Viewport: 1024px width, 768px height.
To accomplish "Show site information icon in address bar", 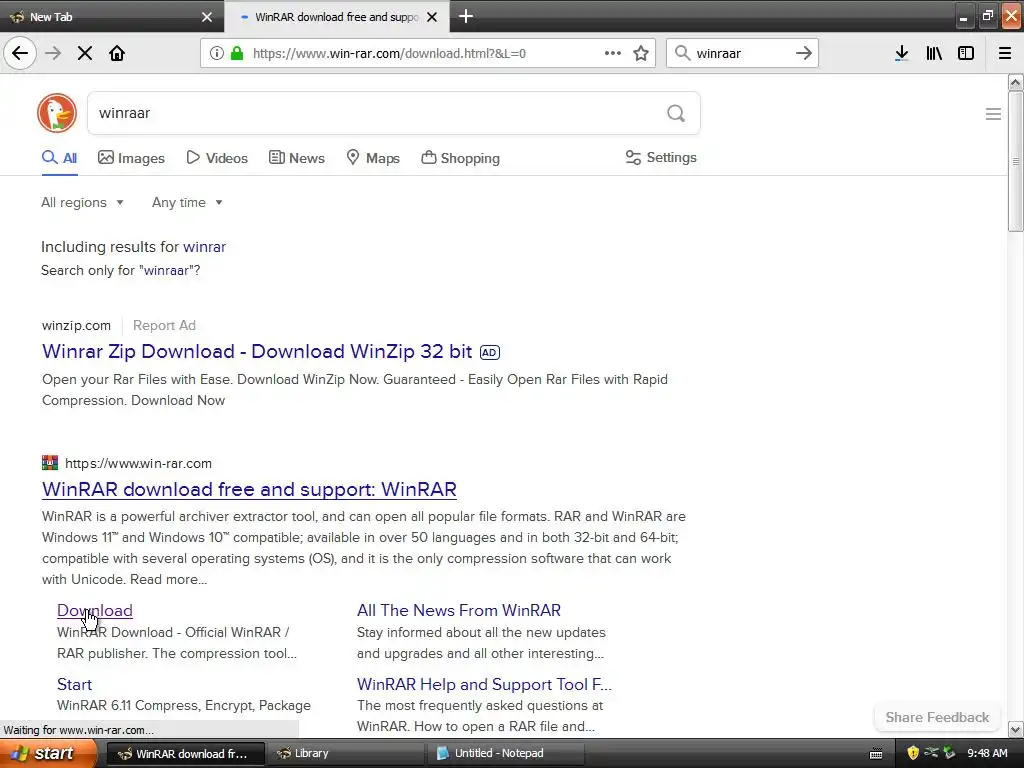I will (216, 53).
